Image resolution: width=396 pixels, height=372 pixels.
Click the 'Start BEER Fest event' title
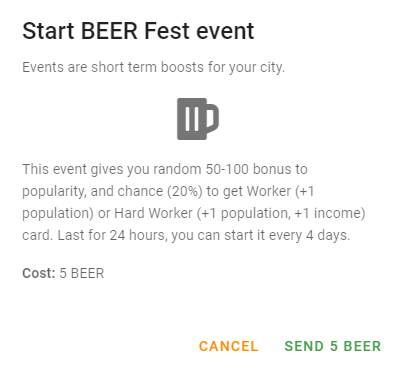138,31
